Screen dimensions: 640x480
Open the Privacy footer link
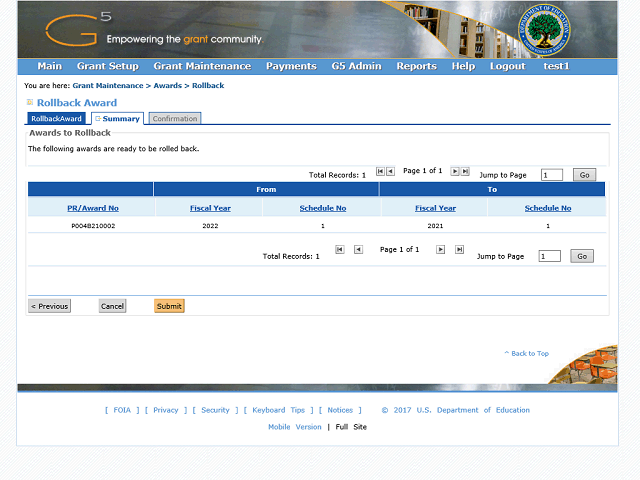tap(166, 410)
